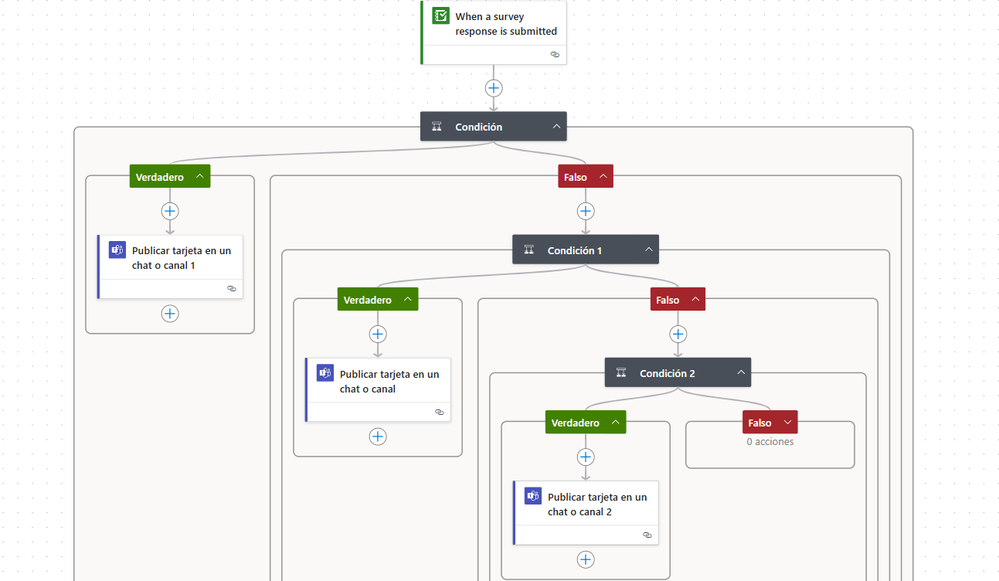This screenshot has width=999, height=581.
Task: Open 'Publicar tarjeta en un chat o canal 2' action
Action: (x=597, y=505)
